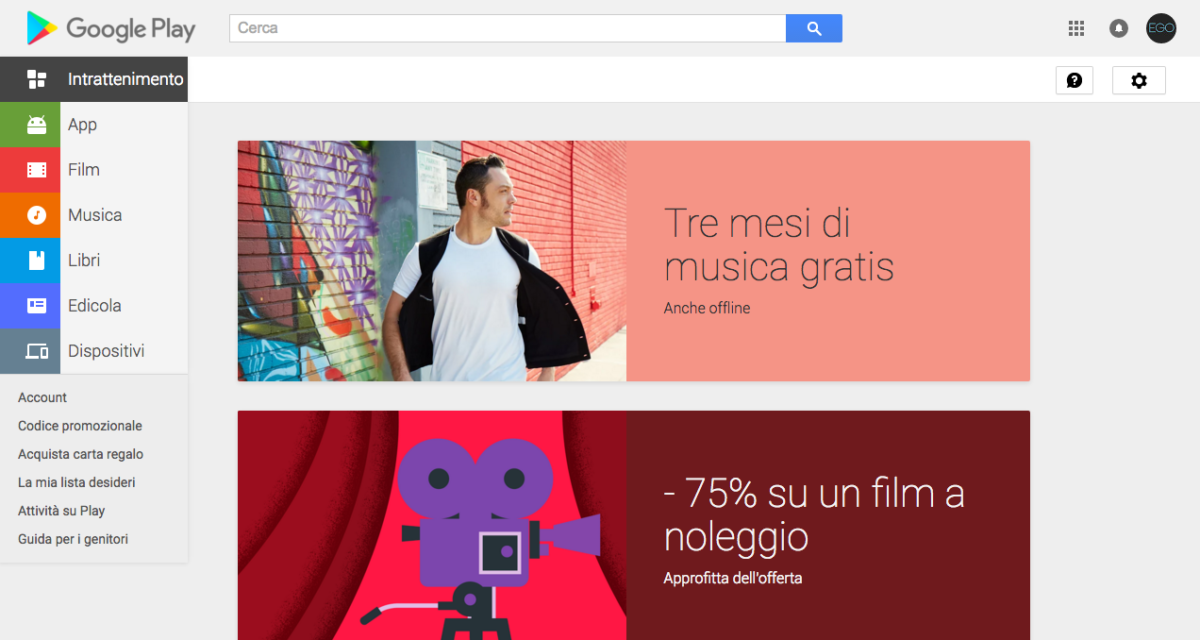
Task: Open the Google apps grid icon
Action: point(1076,28)
